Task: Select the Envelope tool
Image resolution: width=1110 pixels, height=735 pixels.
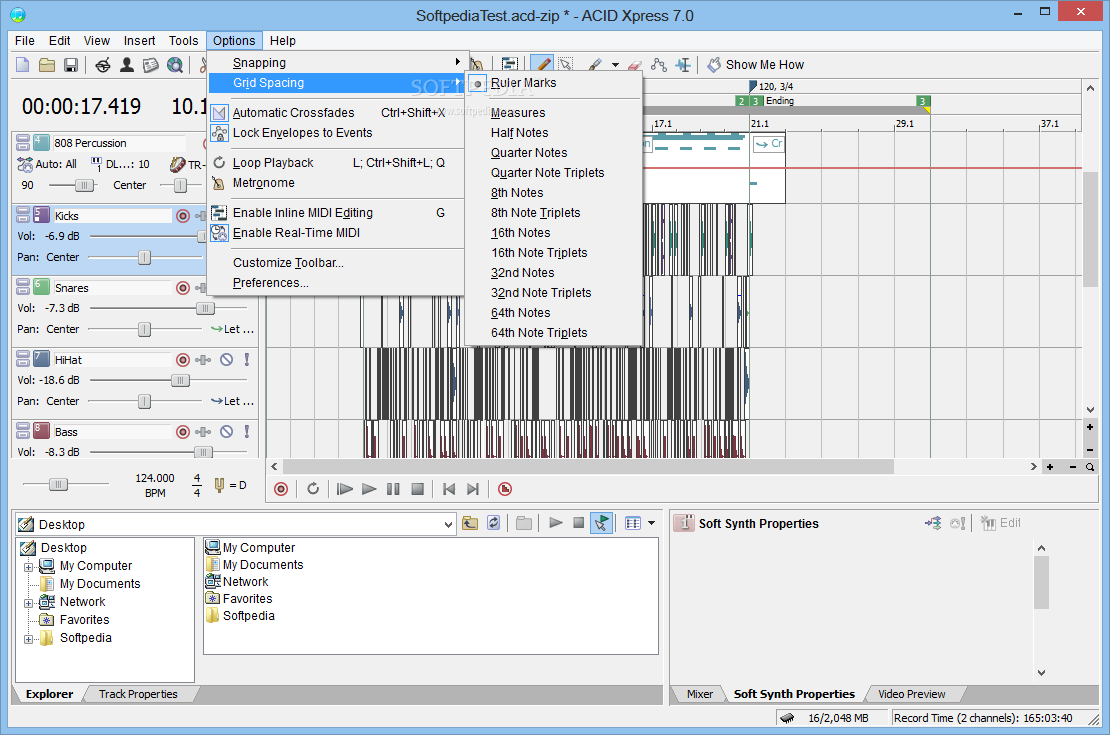Action: [659, 64]
